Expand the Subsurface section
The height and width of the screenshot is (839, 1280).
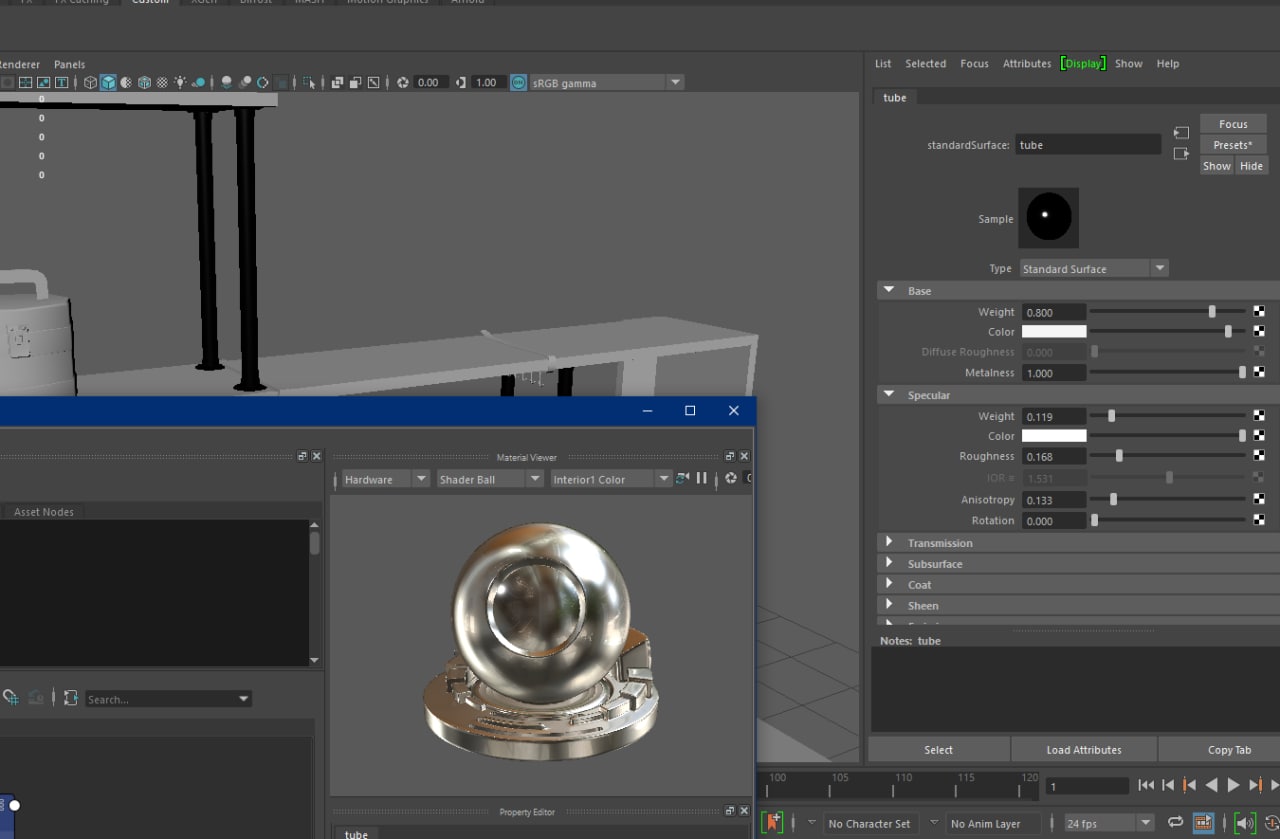pyautogui.click(x=889, y=563)
